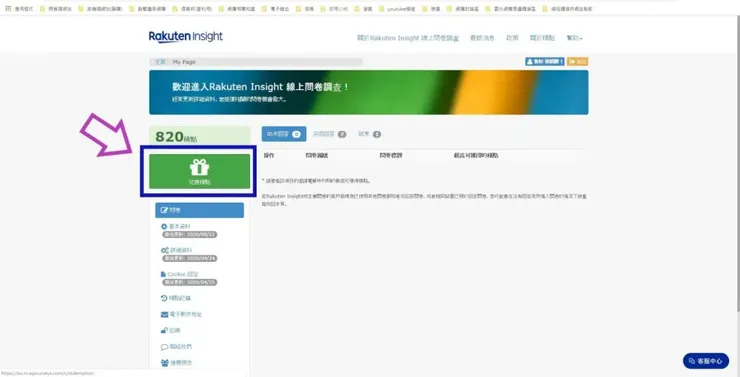The image size is (740, 377).
Task: Click the green gift redeem points button
Action: [199, 171]
